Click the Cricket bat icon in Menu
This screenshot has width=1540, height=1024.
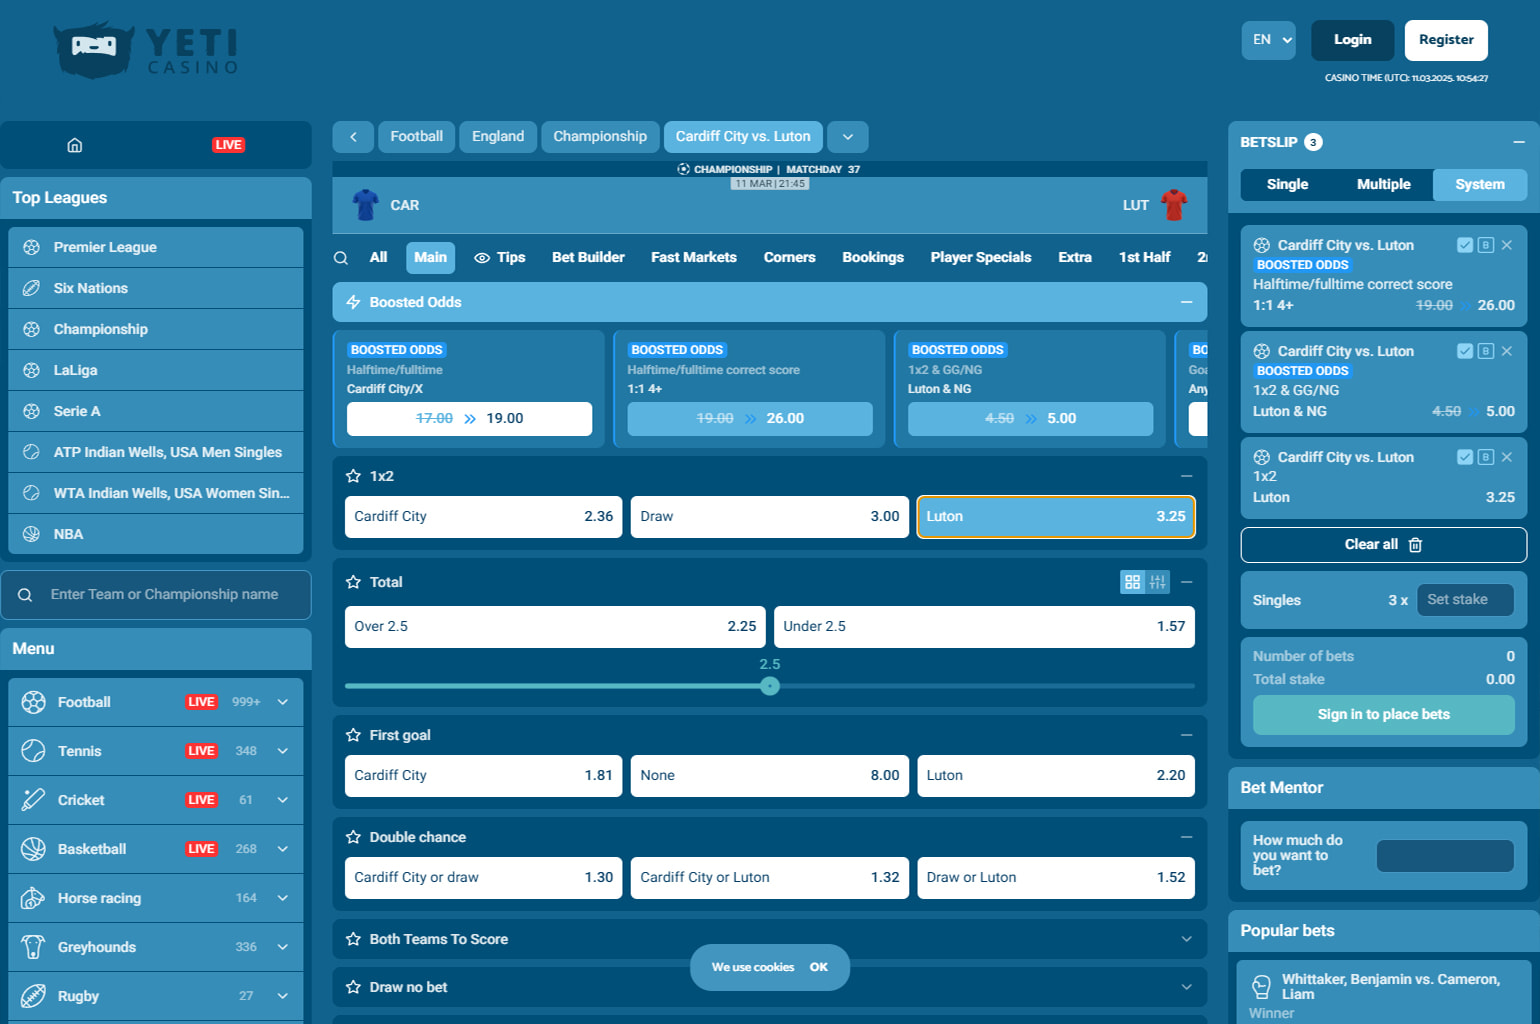(x=33, y=800)
